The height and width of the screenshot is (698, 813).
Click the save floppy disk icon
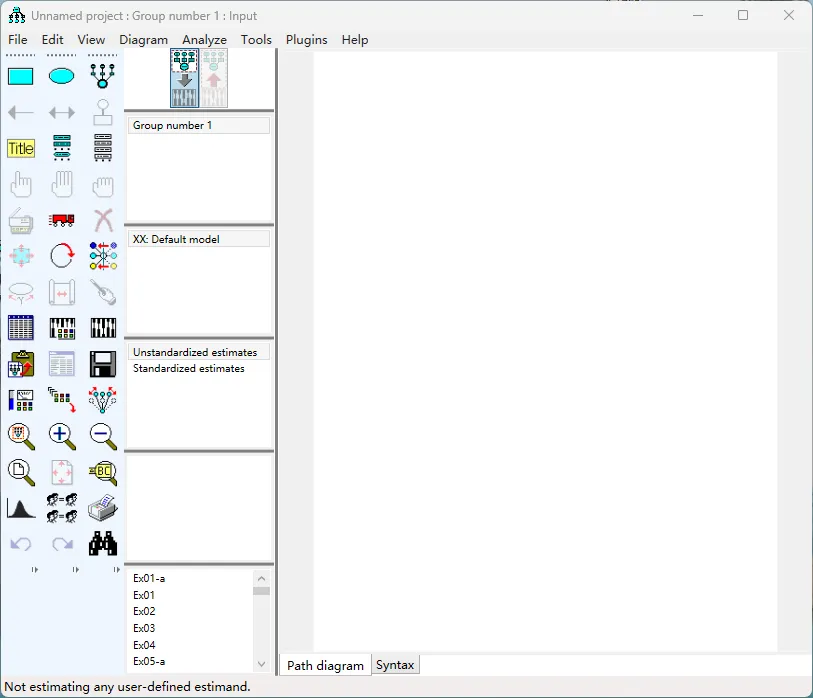pyautogui.click(x=103, y=364)
